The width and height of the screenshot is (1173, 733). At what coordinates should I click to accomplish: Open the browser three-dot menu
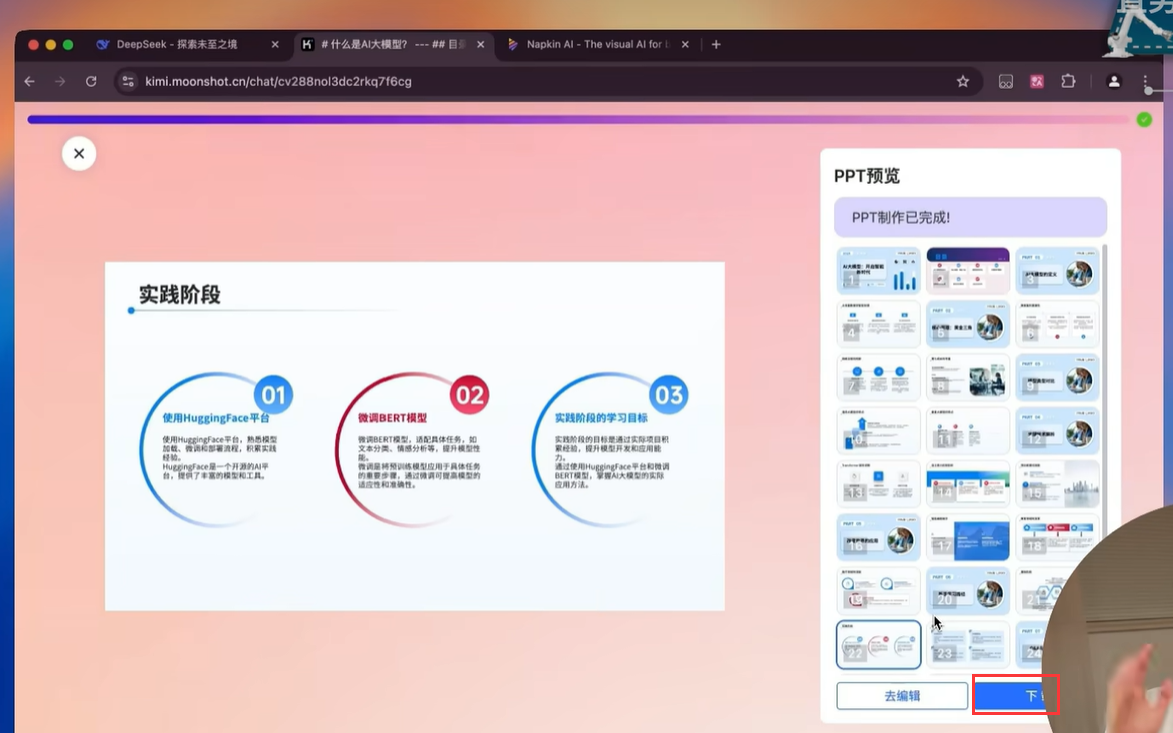[x=1145, y=82]
